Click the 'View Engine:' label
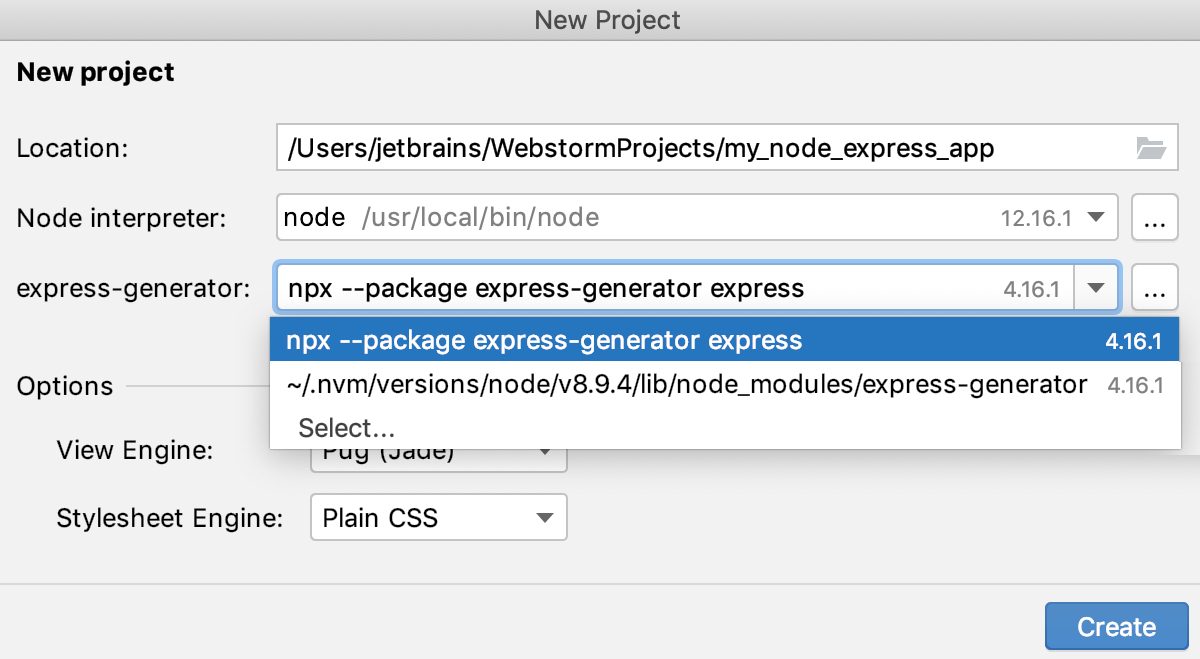The width and height of the screenshot is (1200, 659). click(x=135, y=450)
